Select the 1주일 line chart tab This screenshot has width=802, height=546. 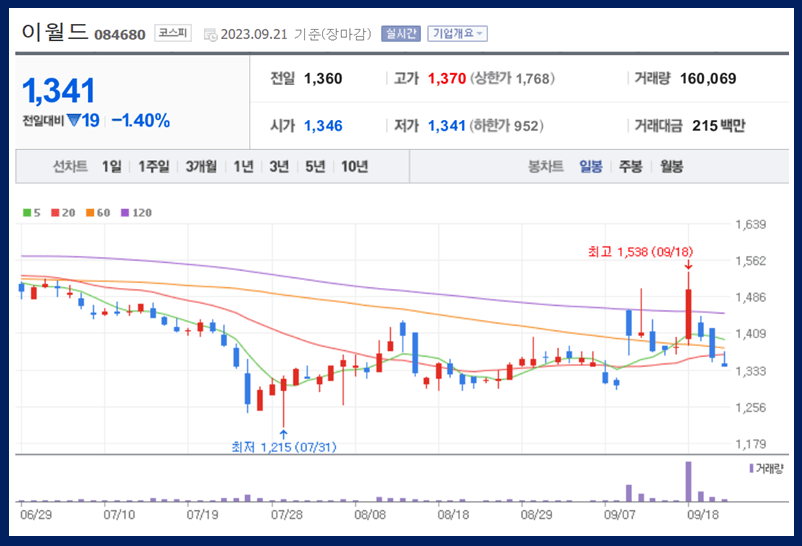click(153, 166)
